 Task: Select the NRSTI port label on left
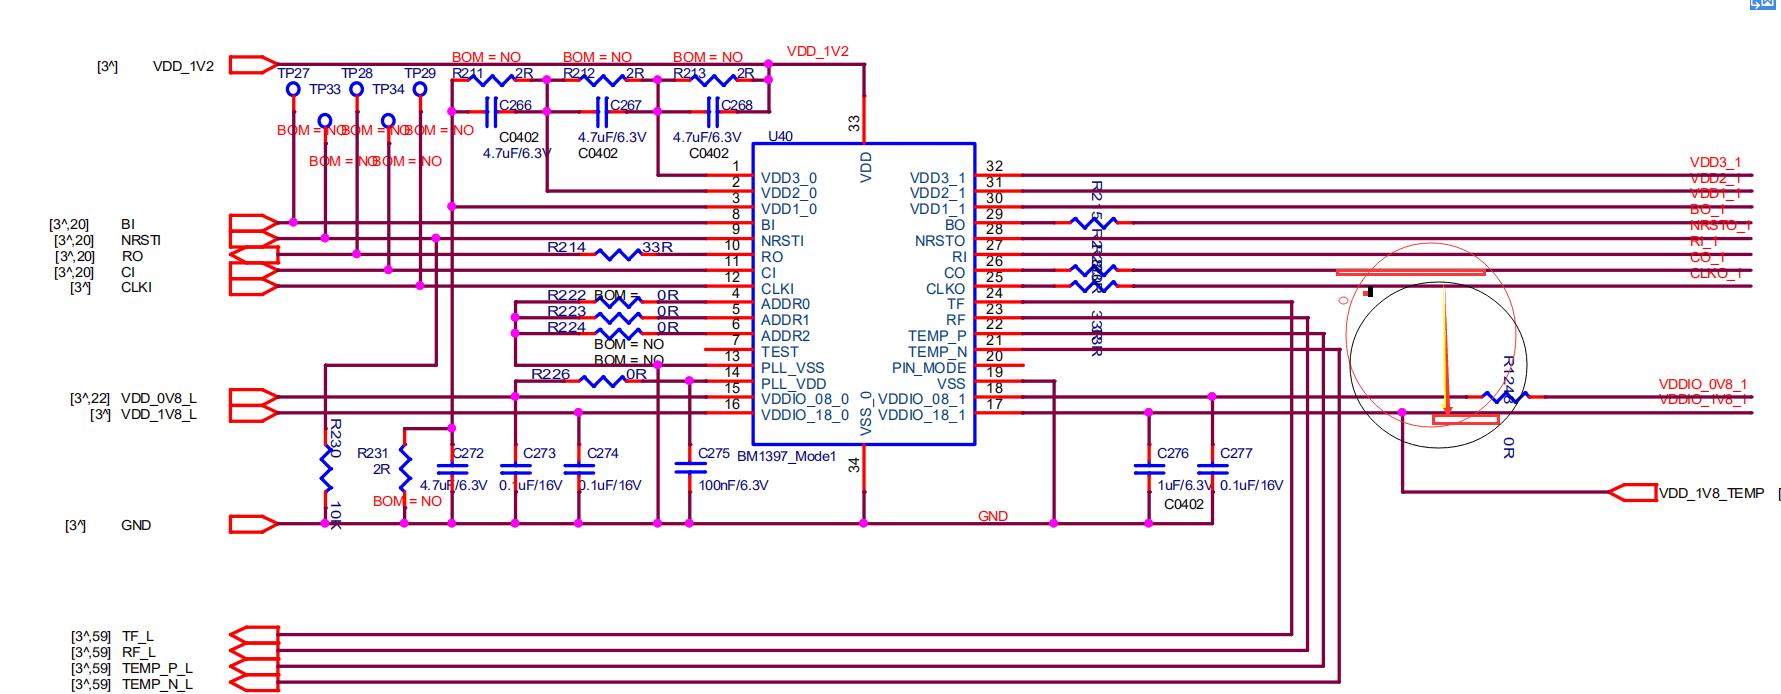141,240
